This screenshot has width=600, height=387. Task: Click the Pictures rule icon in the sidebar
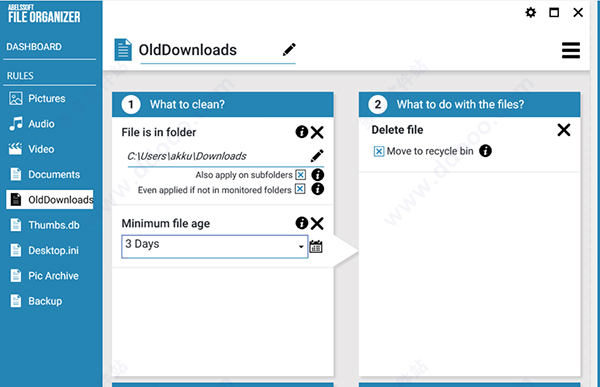[x=16, y=98]
